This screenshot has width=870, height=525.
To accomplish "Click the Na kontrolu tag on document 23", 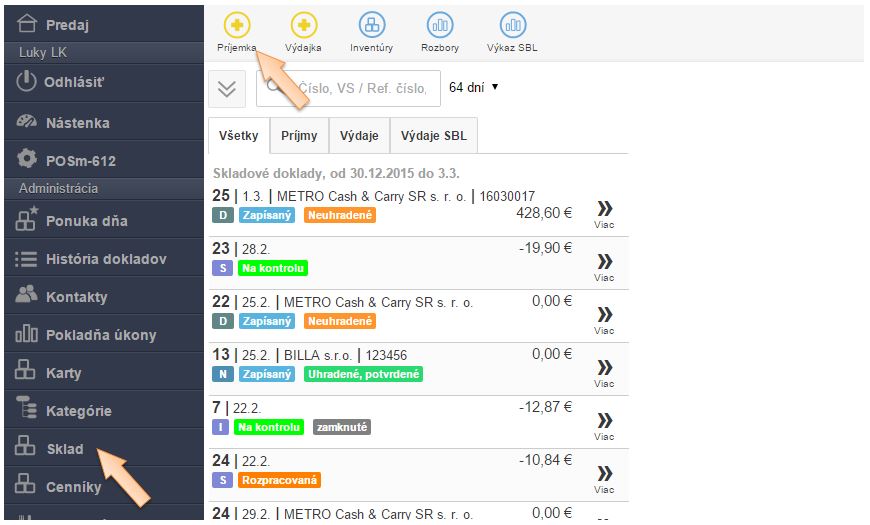I will click(x=270, y=268).
